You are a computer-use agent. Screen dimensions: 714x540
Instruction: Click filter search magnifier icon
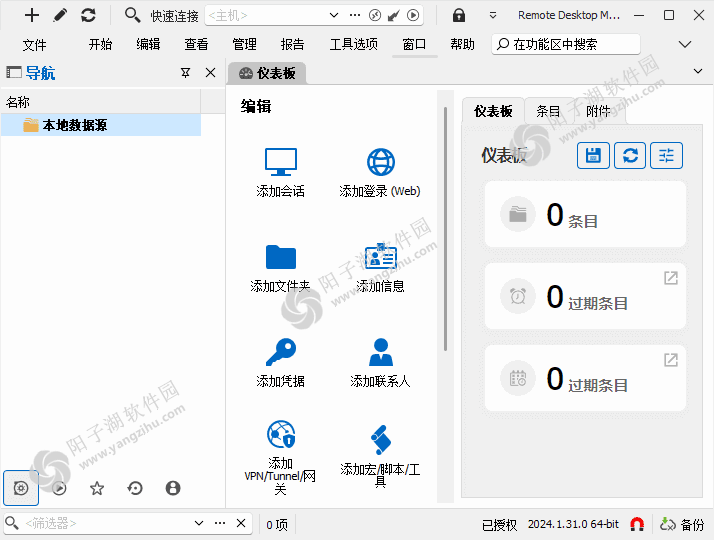(12, 523)
